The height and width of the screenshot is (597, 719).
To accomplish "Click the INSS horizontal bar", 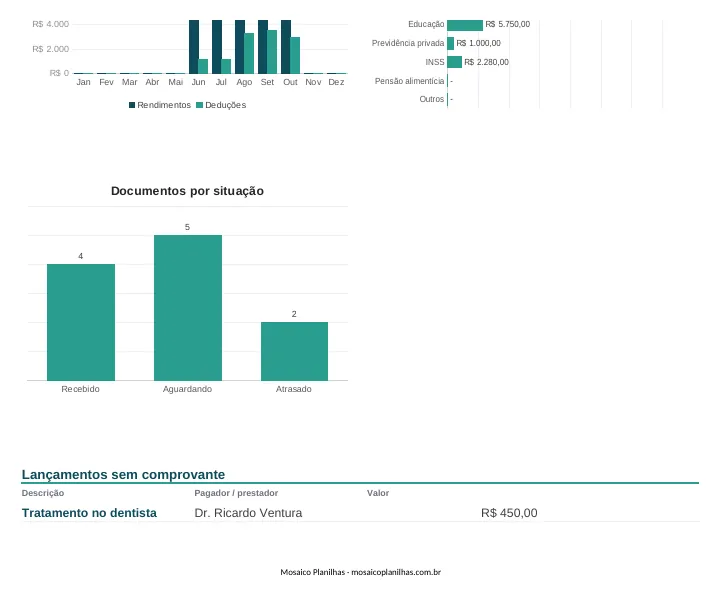I will [x=454, y=62].
